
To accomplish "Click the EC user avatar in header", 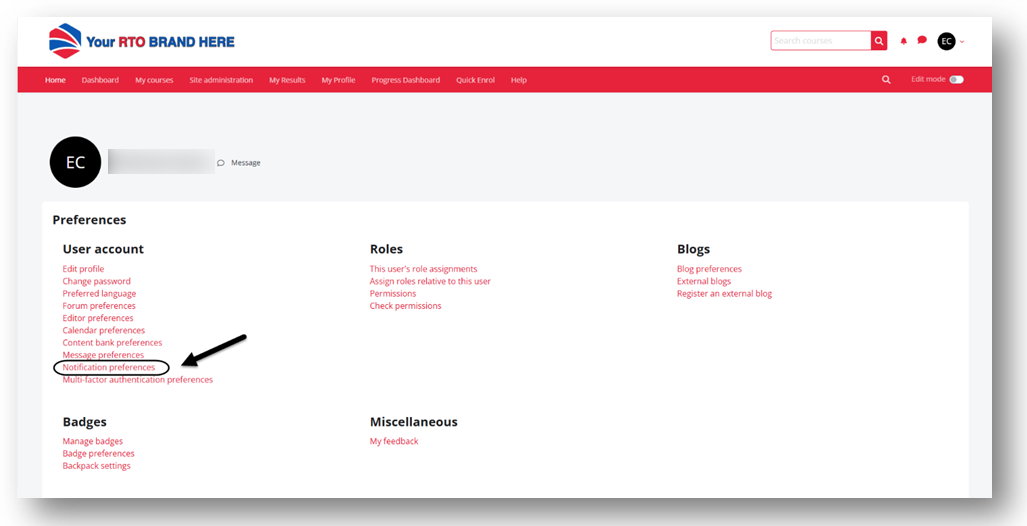I will (x=946, y=41).
